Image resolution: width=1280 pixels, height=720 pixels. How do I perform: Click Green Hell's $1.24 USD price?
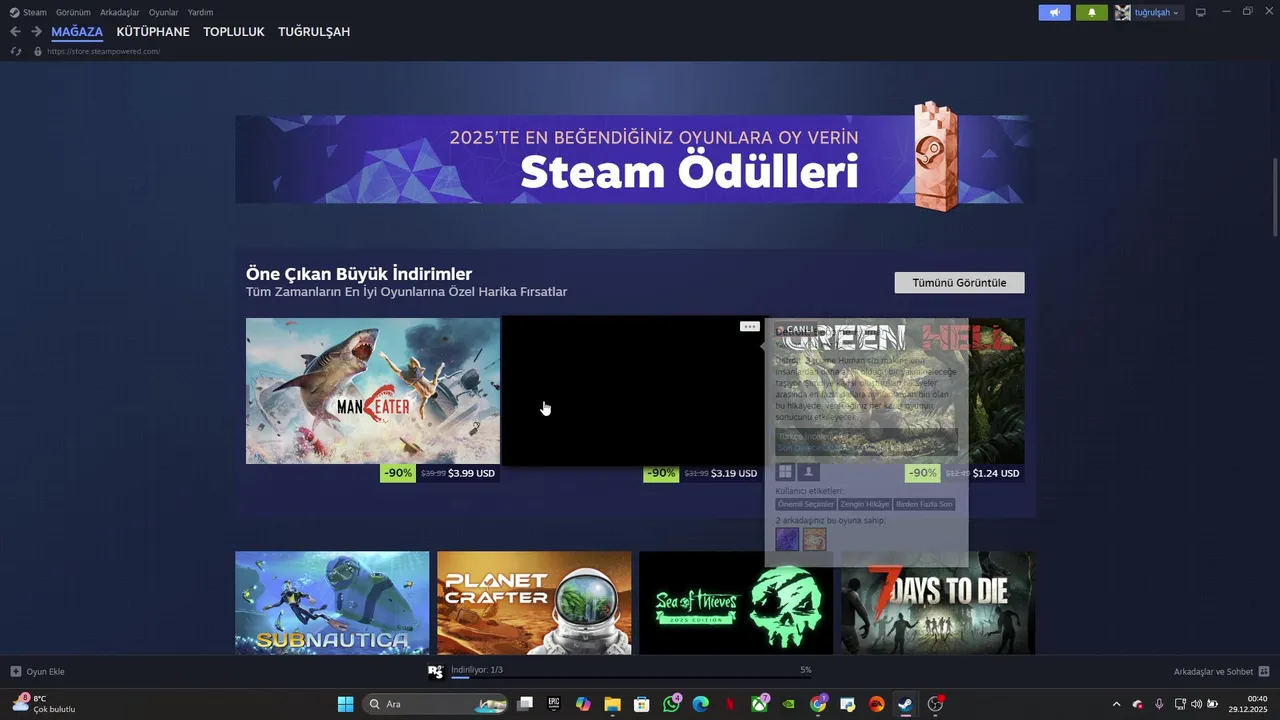(x=996, y=473)
